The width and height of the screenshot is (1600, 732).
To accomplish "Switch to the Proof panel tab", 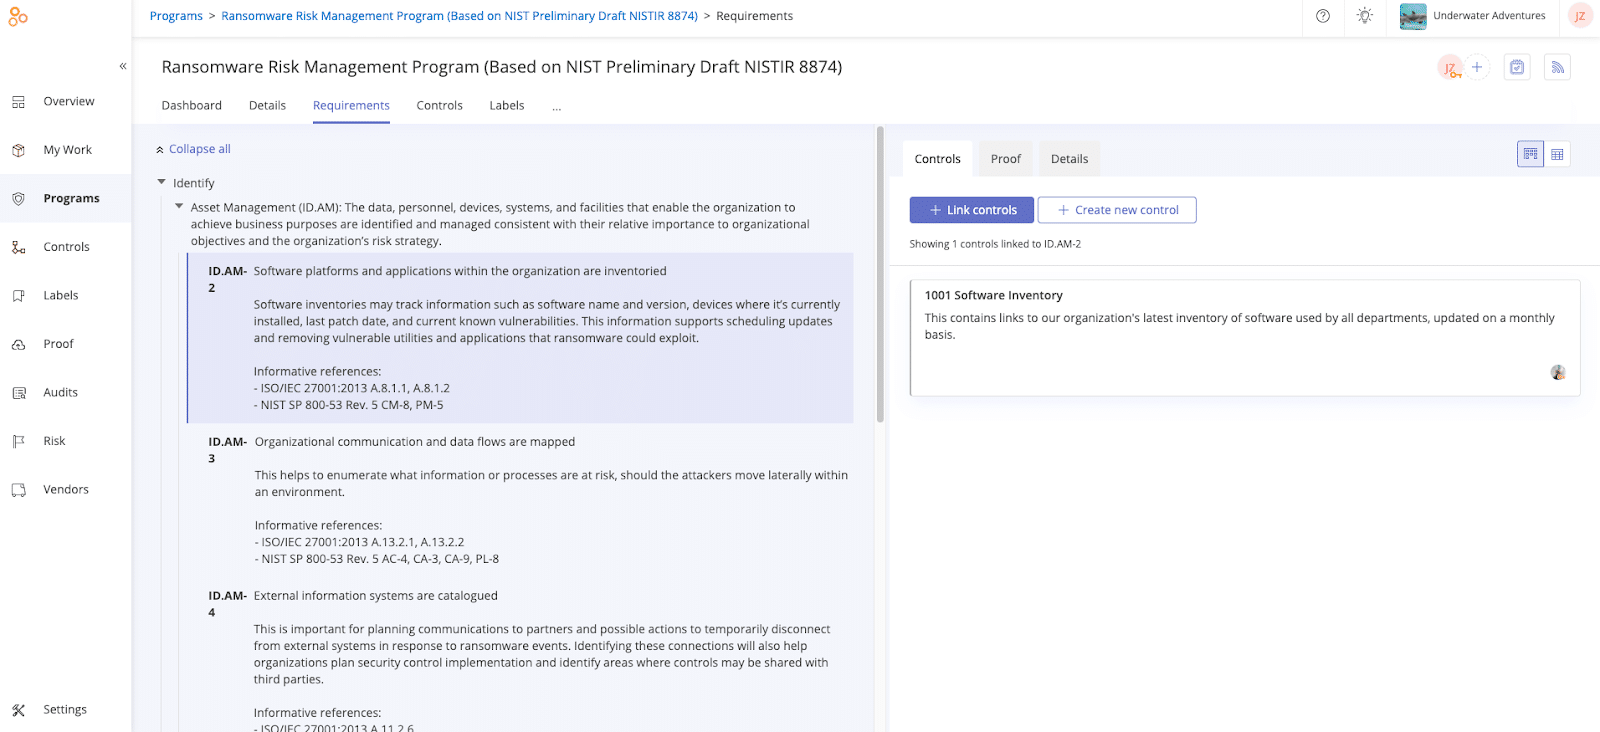I will [1006, 159].
